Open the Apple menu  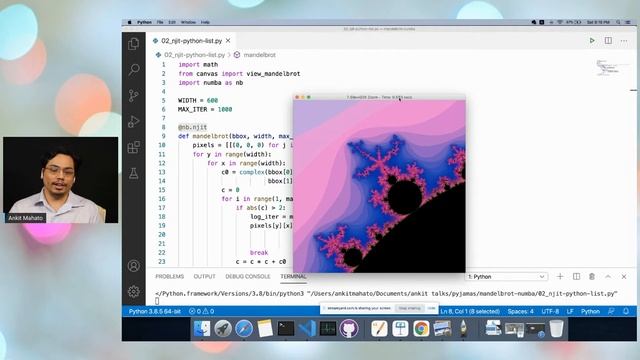(x=129, y=22)
